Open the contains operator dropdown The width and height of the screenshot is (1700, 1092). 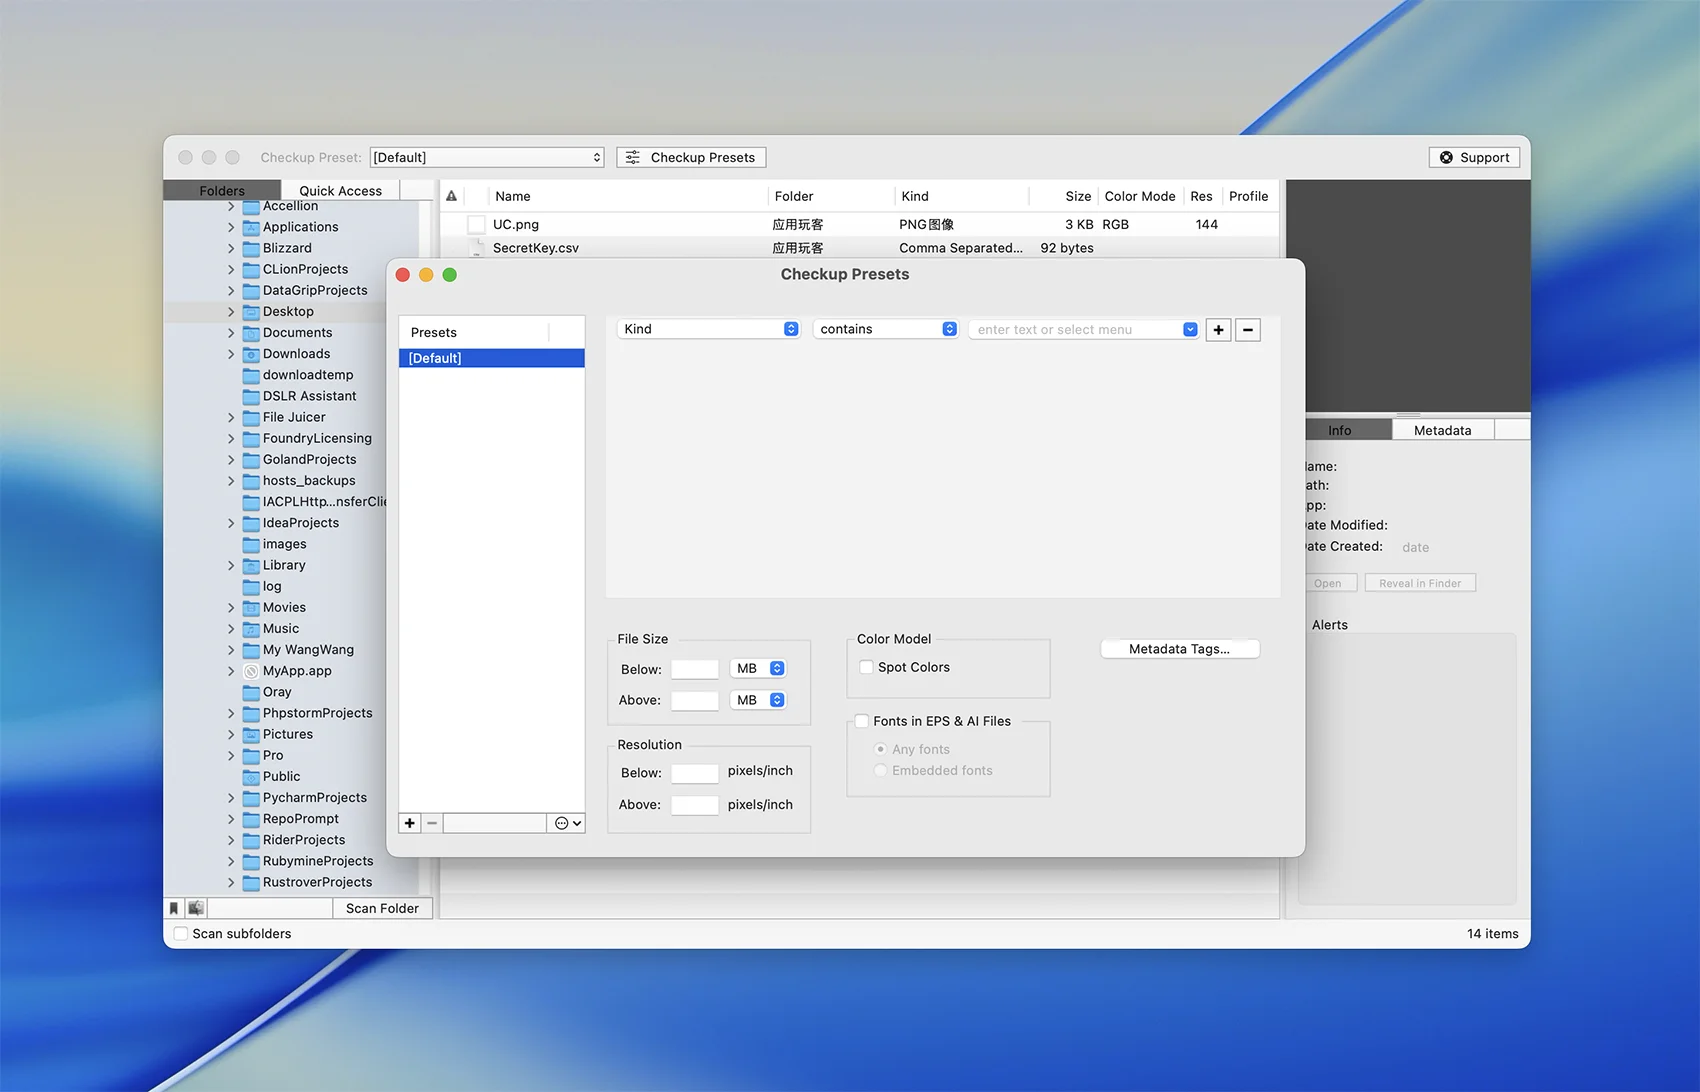pyautogui.click(x=887, y=329)
